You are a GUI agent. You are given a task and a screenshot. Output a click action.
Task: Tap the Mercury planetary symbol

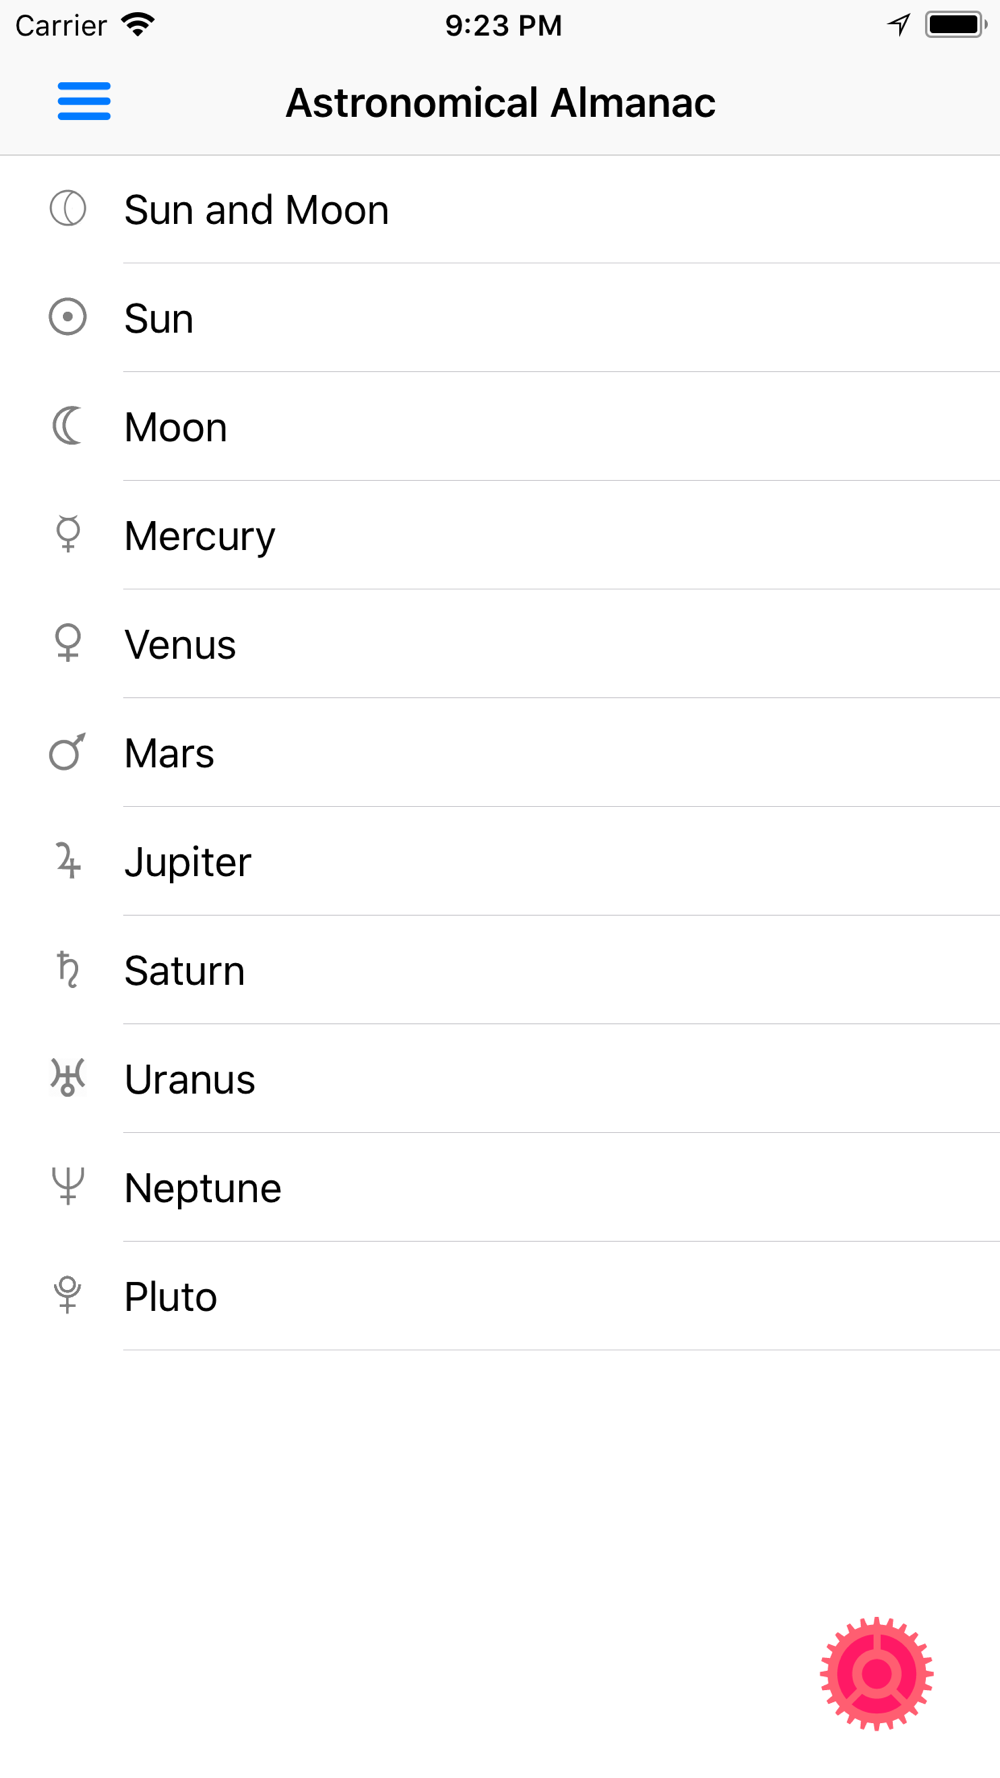pos(68,535)
